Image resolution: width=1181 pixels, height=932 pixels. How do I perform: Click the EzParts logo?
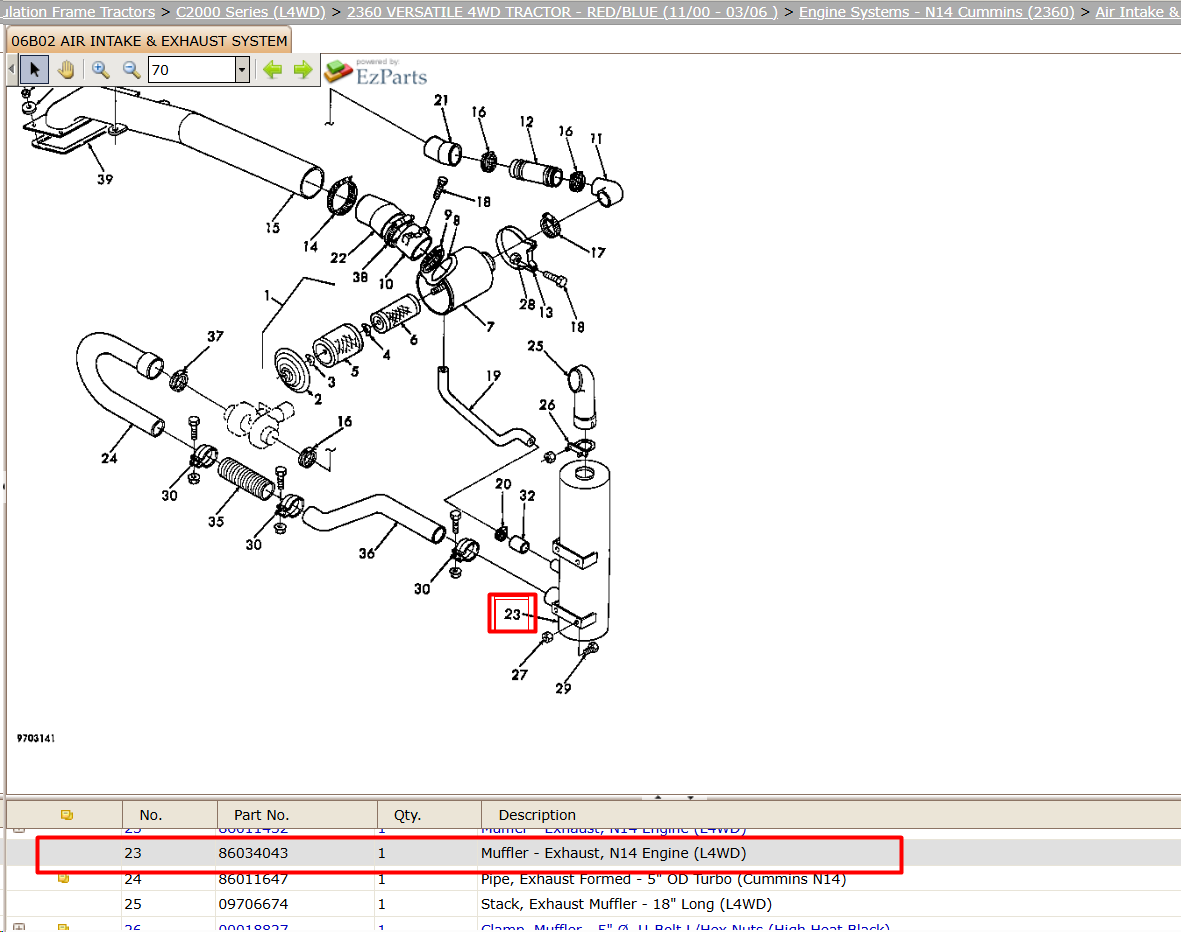point(376,72)
